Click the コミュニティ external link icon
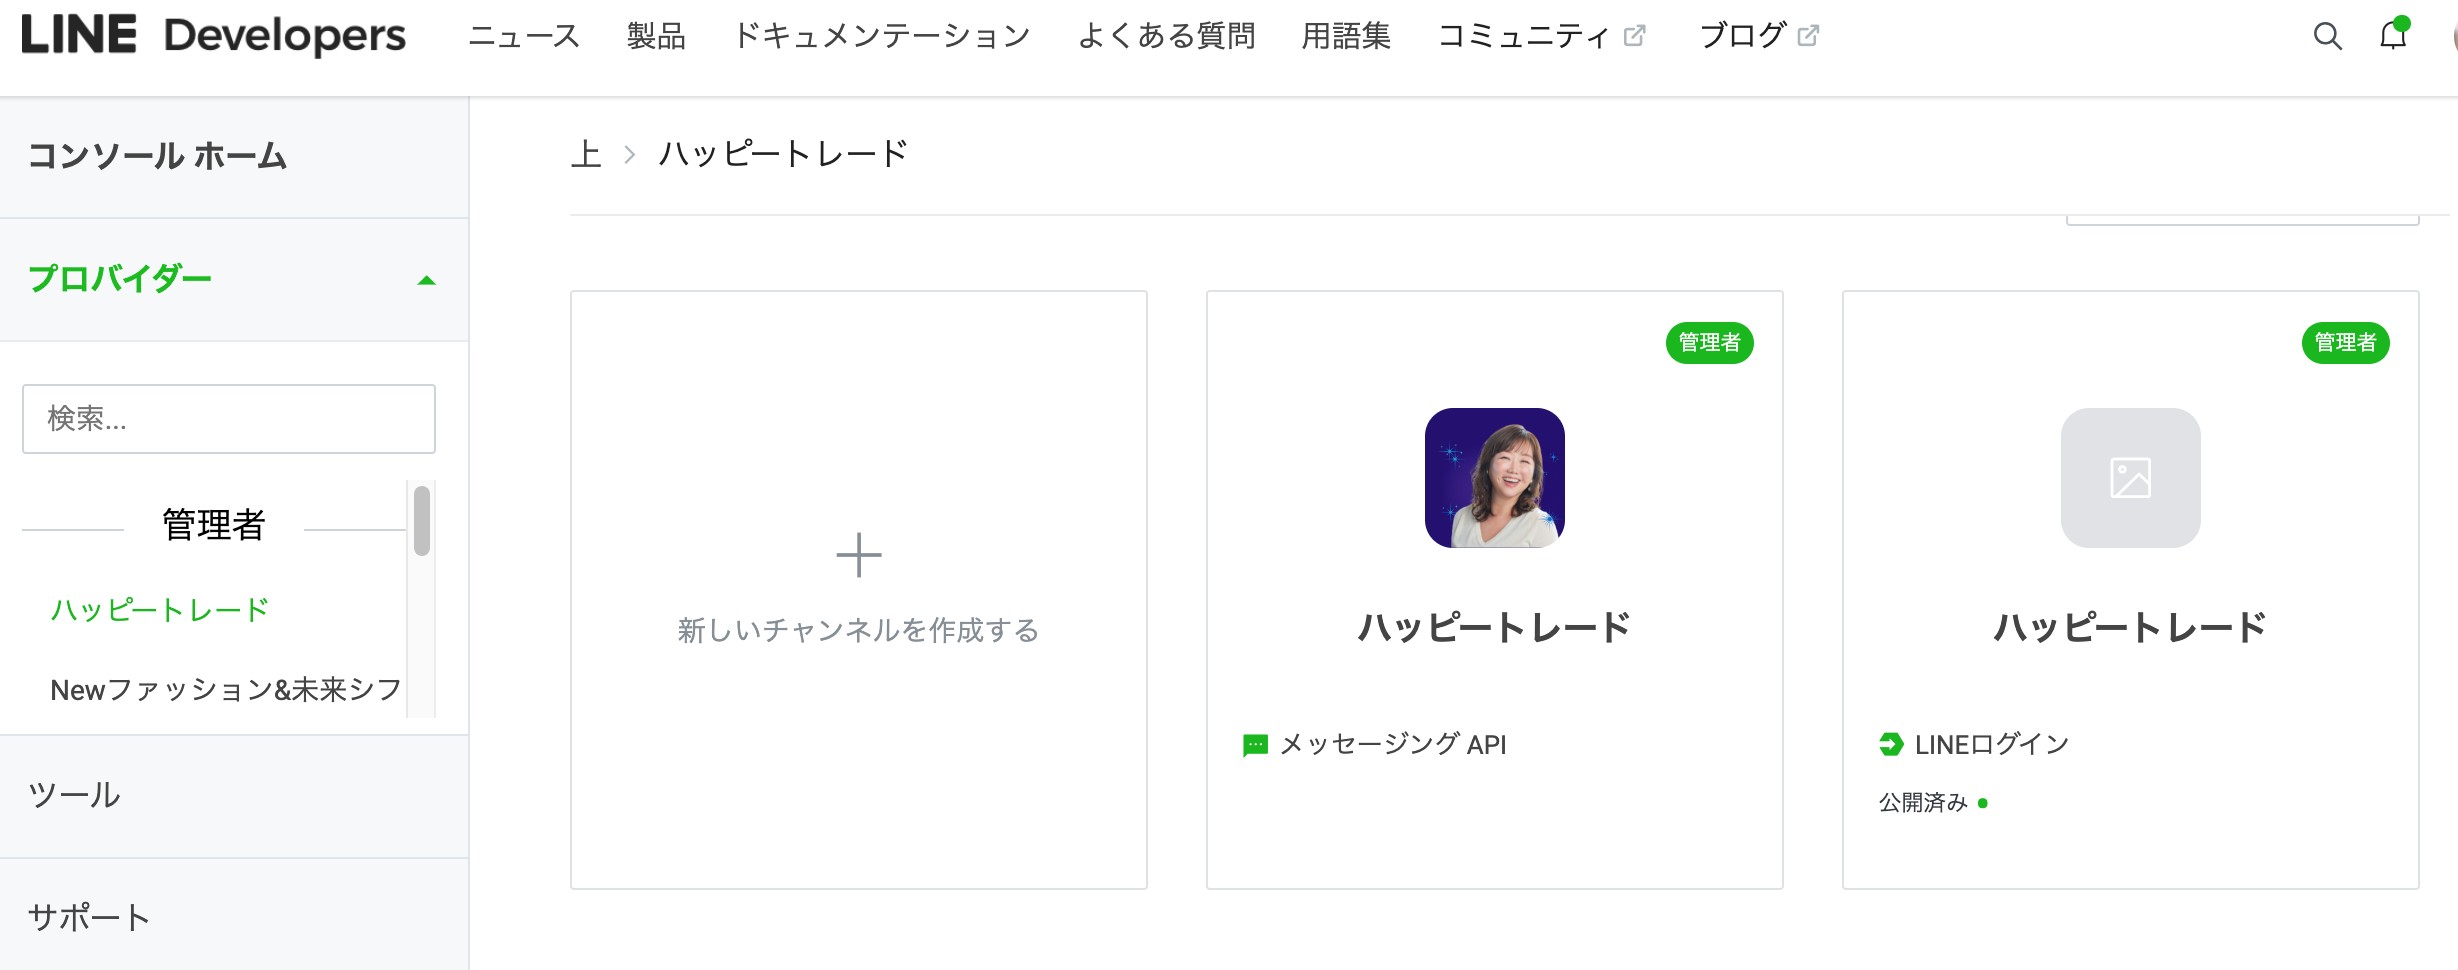The height and width of the screenshot is (970, 2458). (x=1634, y=36)
